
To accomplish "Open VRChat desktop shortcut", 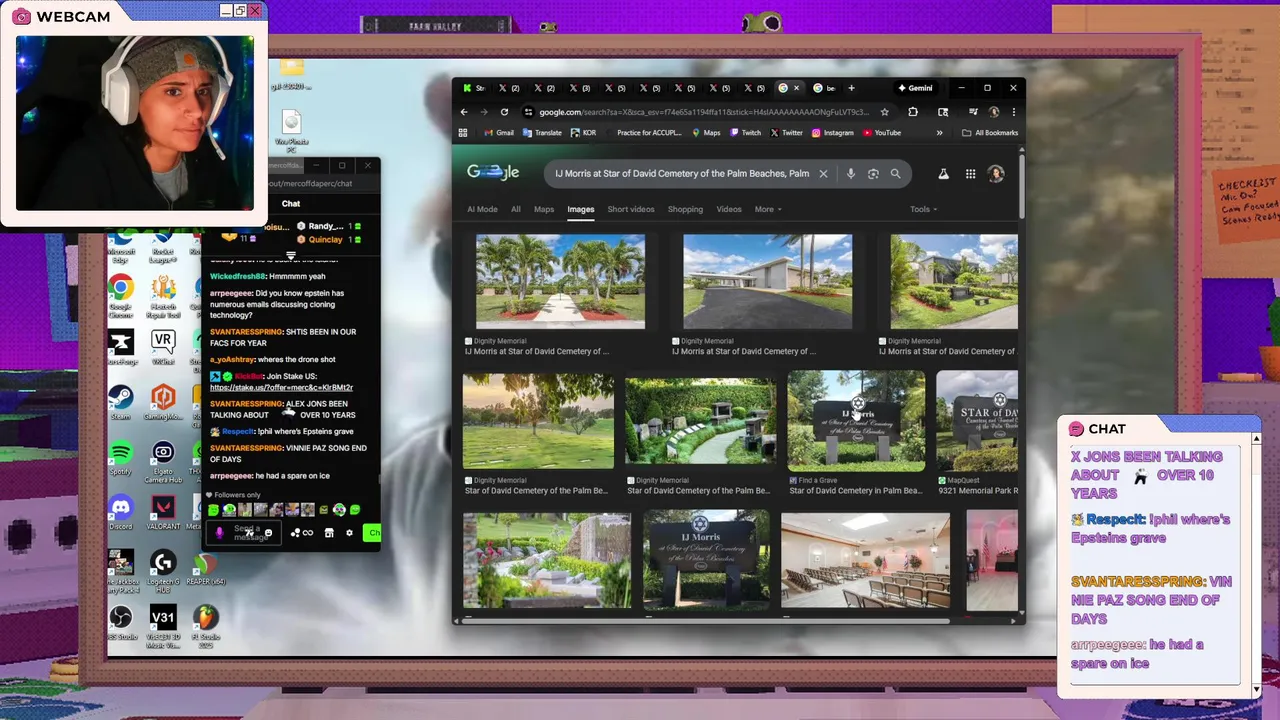I will pos(163,347).
